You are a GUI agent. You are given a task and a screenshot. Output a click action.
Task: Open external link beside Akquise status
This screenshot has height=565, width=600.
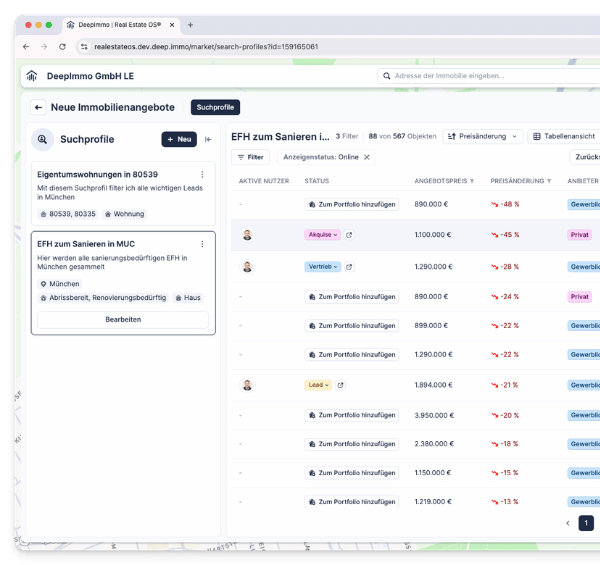[x=349, y=235]
